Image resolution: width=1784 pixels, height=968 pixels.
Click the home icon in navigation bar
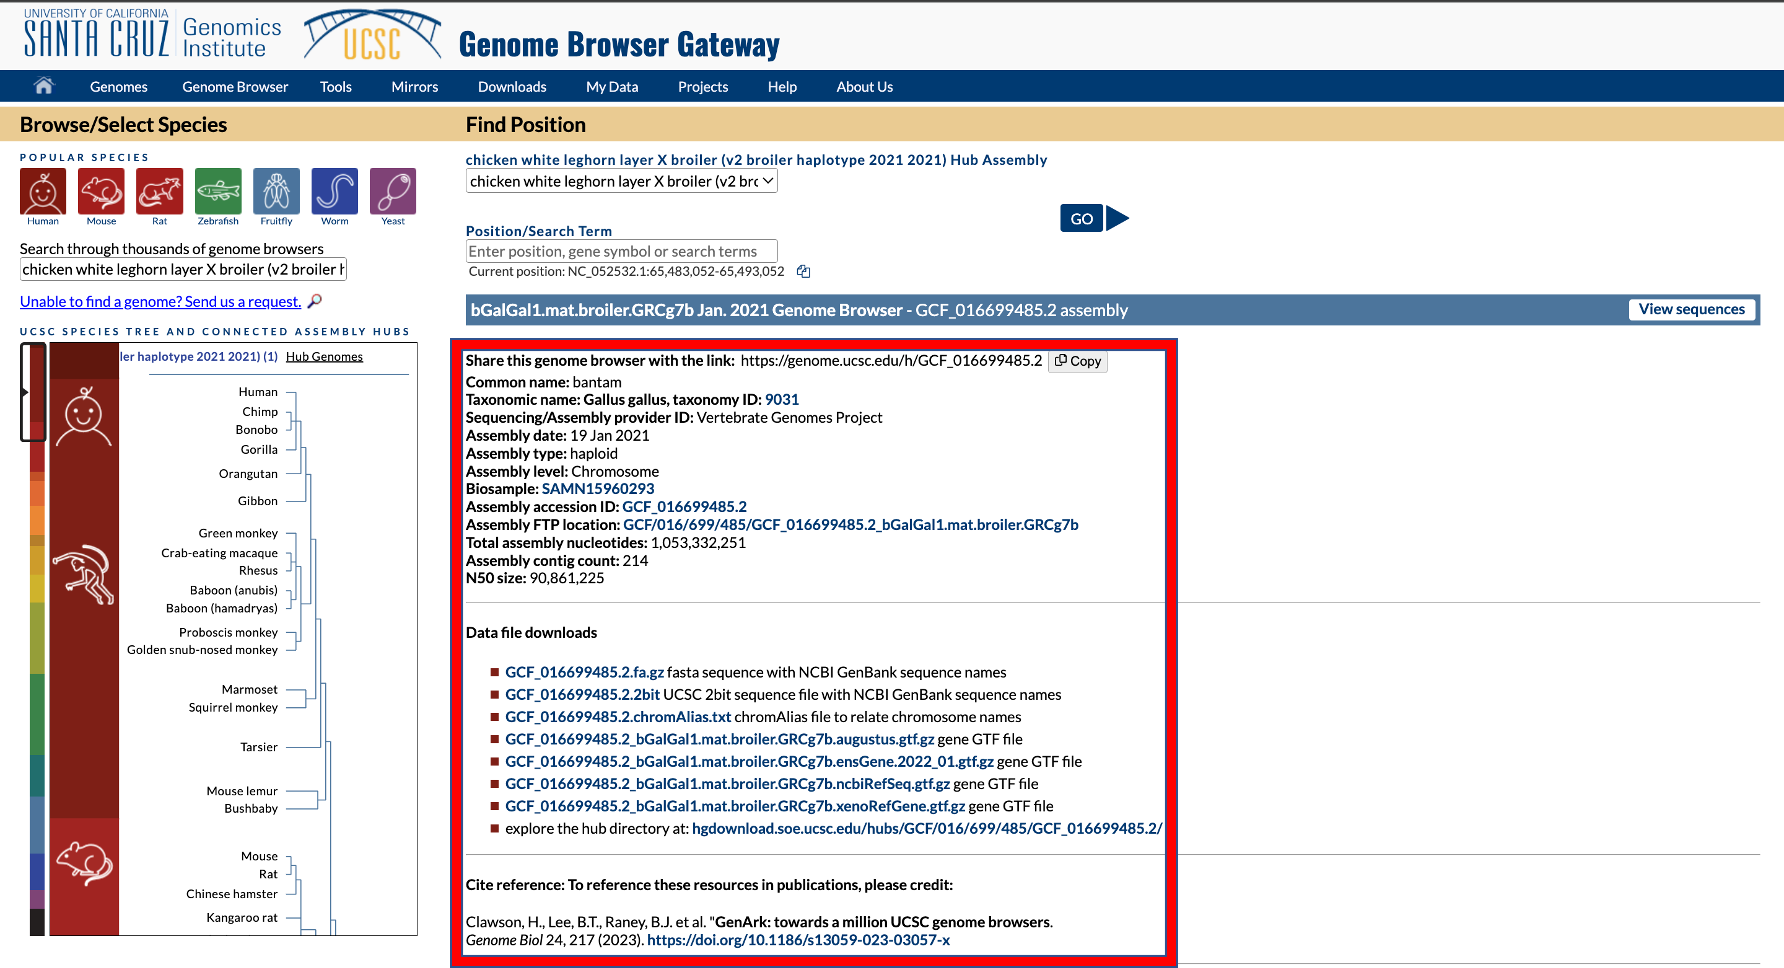(x=44, y=86)
